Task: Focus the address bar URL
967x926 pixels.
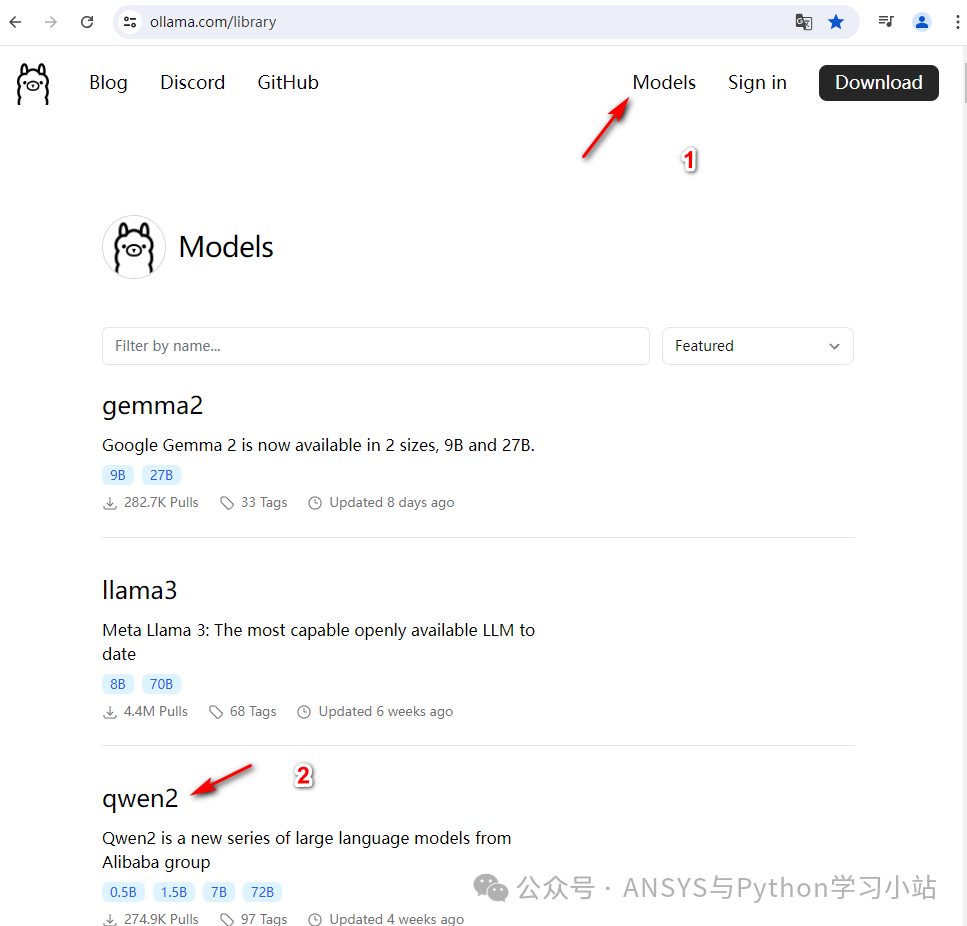Action: (x=213, y=22)
